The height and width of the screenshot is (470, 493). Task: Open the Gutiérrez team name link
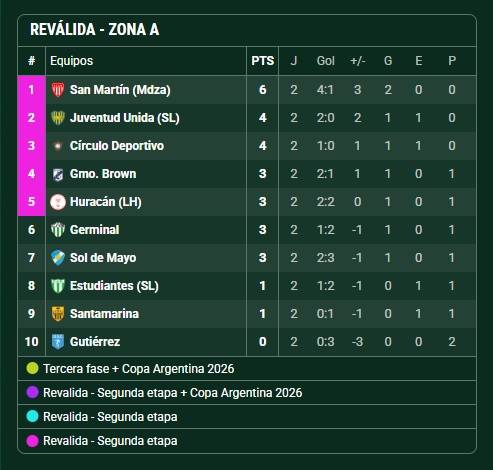95,342
